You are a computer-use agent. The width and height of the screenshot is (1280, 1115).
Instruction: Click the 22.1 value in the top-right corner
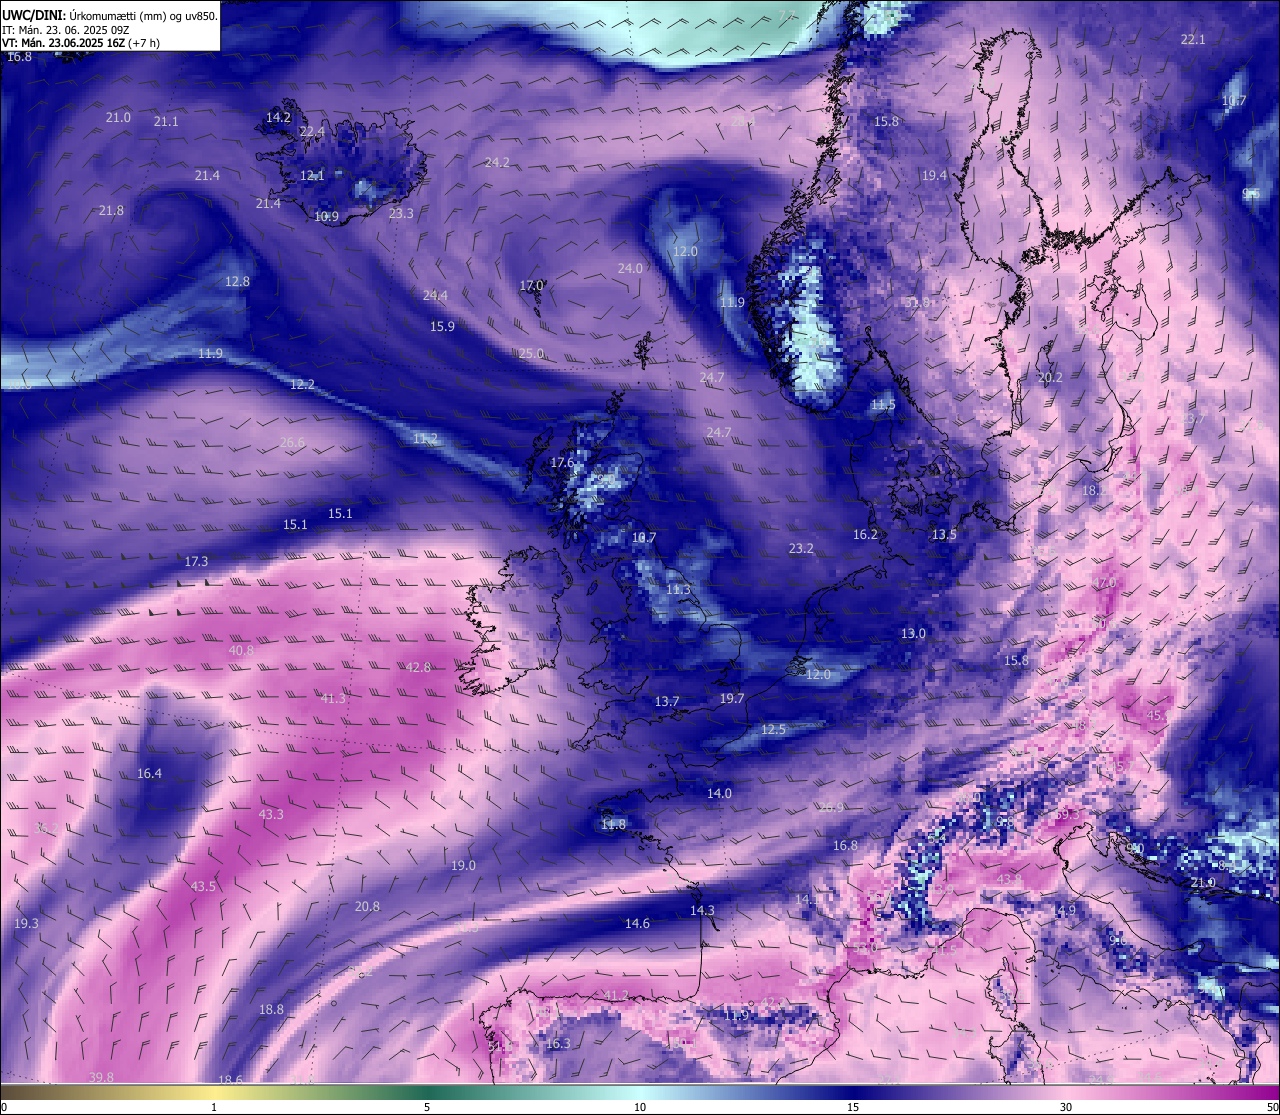click(x=1193, y=39)
